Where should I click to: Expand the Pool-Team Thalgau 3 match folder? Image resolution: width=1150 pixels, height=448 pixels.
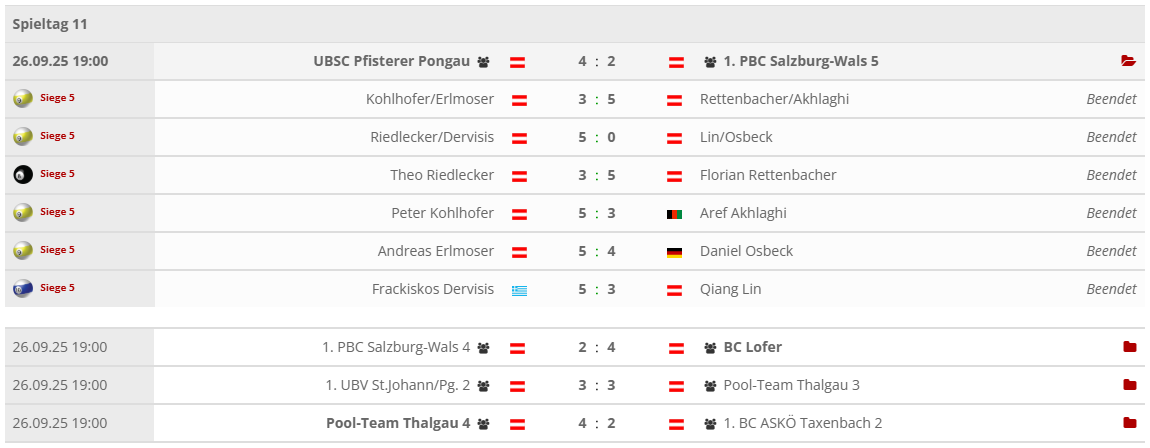[x=1130, y=385]
